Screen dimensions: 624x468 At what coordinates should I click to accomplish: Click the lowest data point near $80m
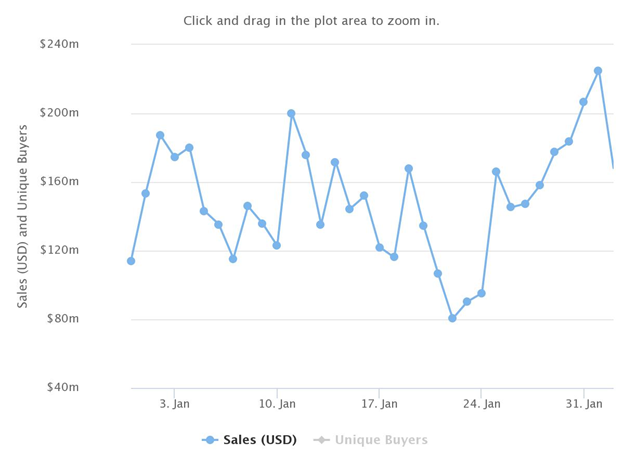coord(452,318)
